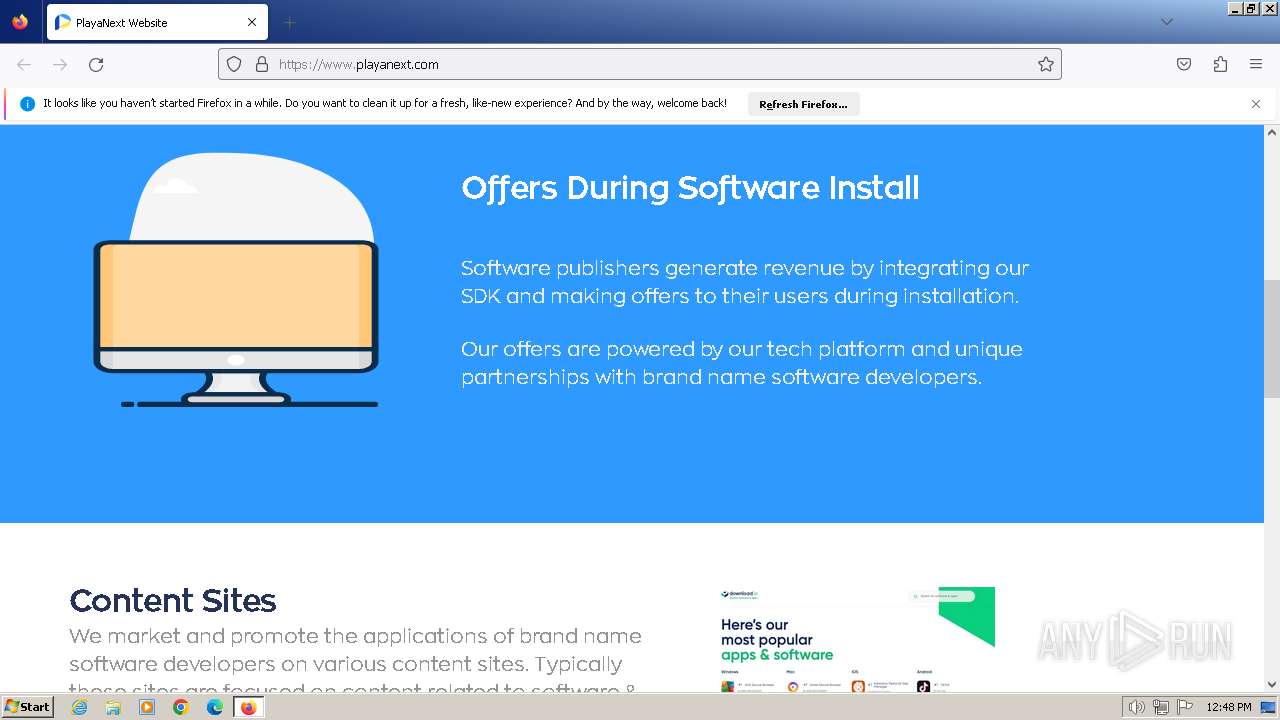Launch Internet Explorer from the taskbar
This screenshot has height=720, width=1280.
click(79, 707)
